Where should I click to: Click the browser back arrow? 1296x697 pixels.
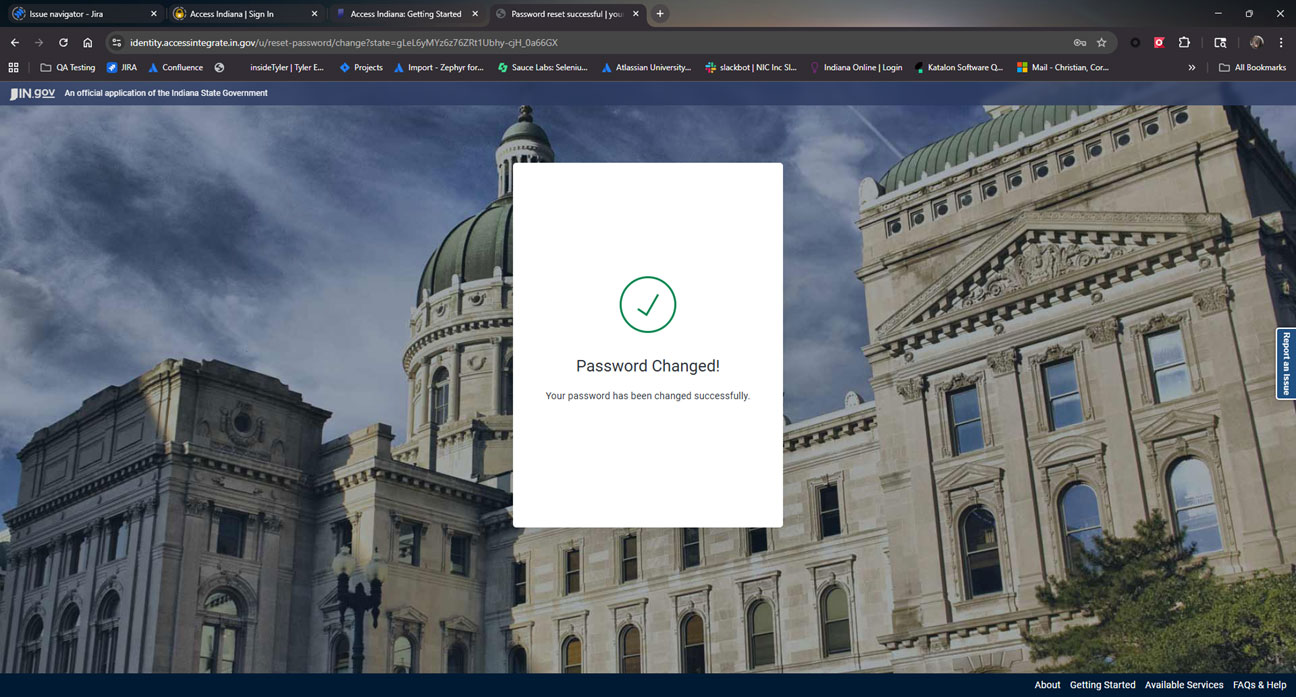coord(14,43)
